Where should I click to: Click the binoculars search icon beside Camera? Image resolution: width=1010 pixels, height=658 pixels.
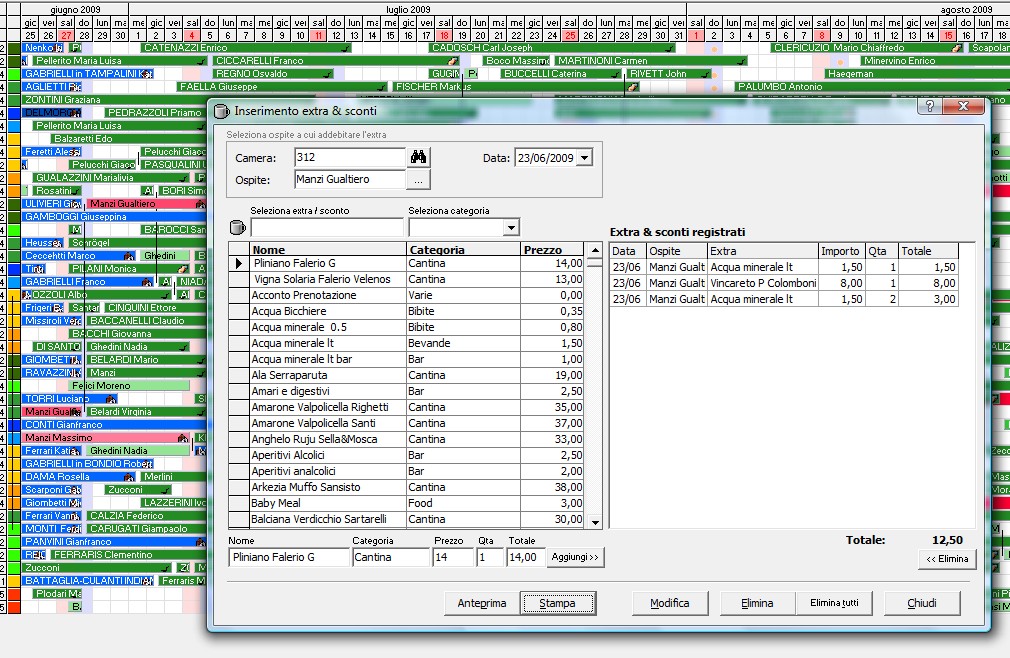tap(419, 157)
